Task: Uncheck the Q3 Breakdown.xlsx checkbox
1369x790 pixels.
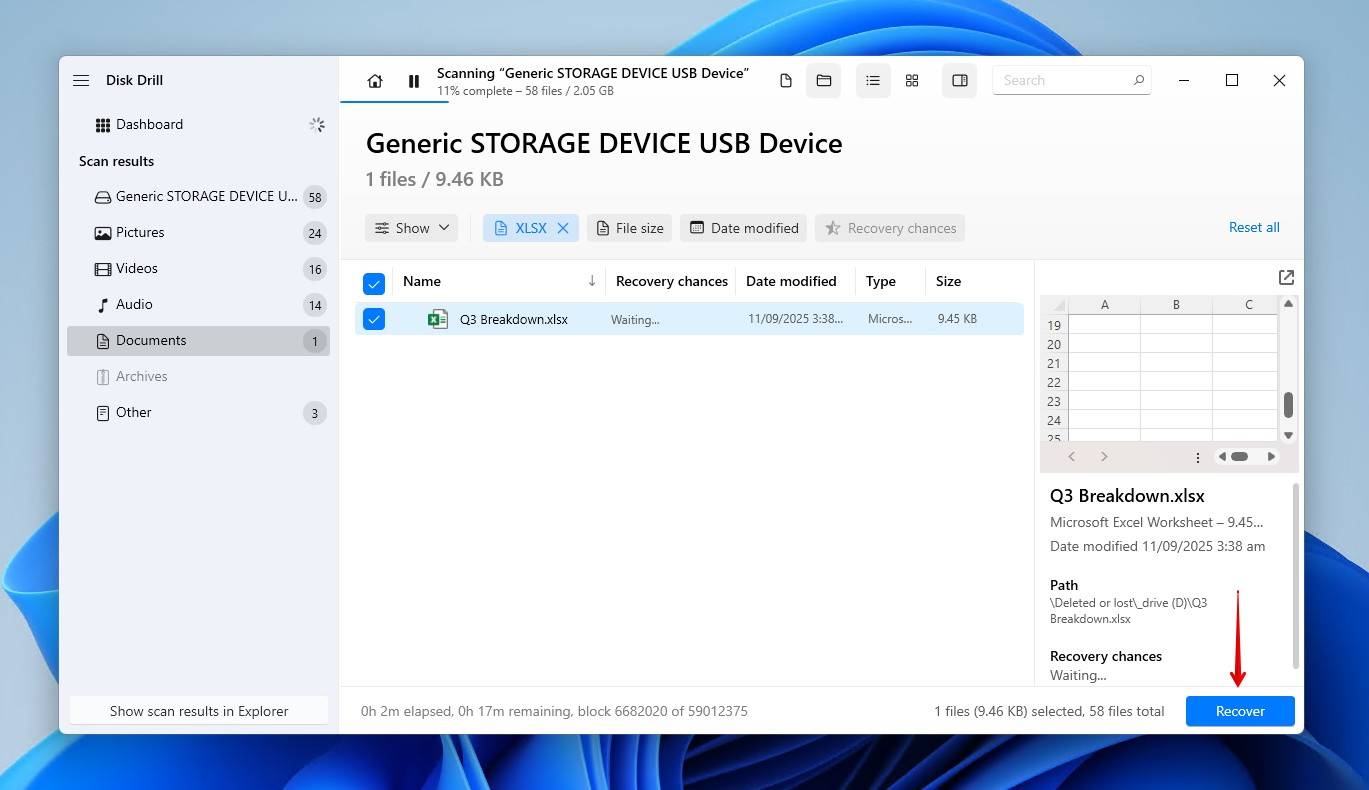Action: (x=374, y=320)
